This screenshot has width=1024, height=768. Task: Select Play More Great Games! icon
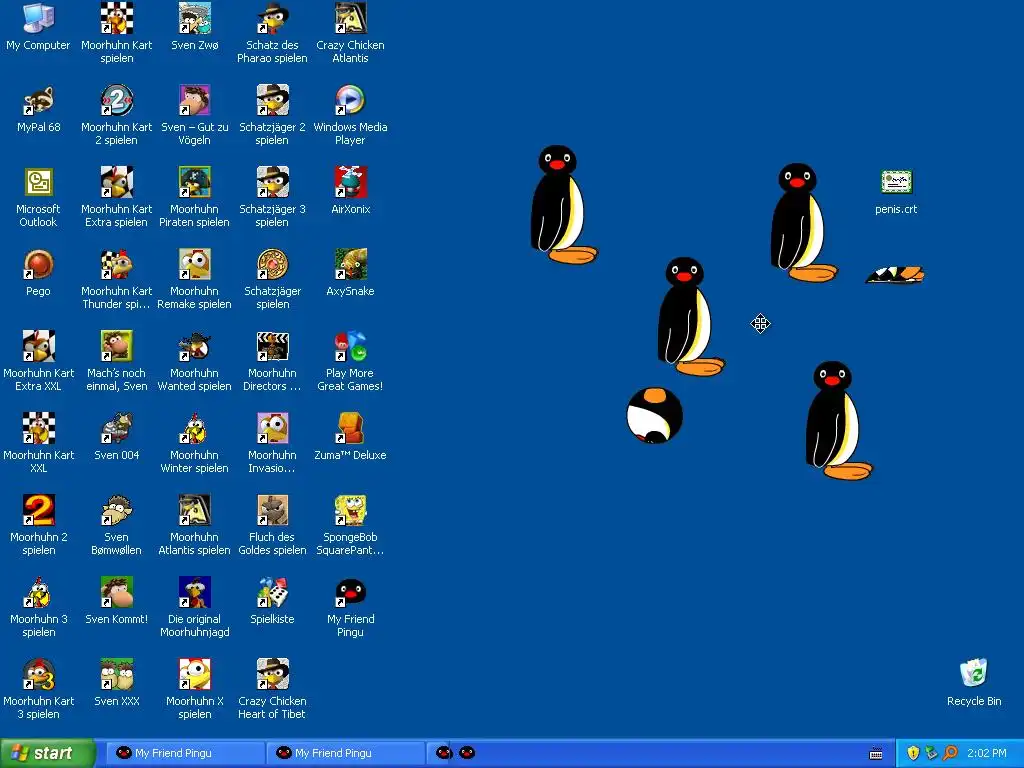click(350, 346)
